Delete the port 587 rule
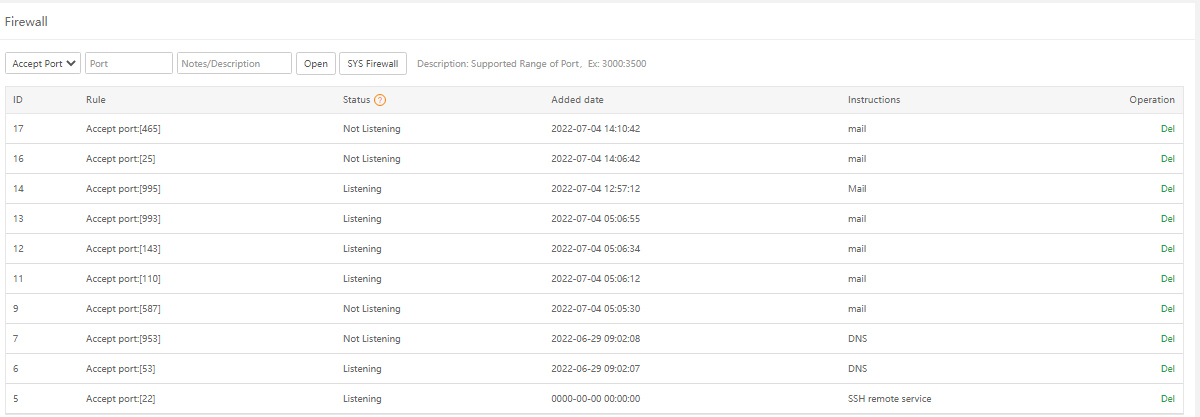 pos(1167,309)
